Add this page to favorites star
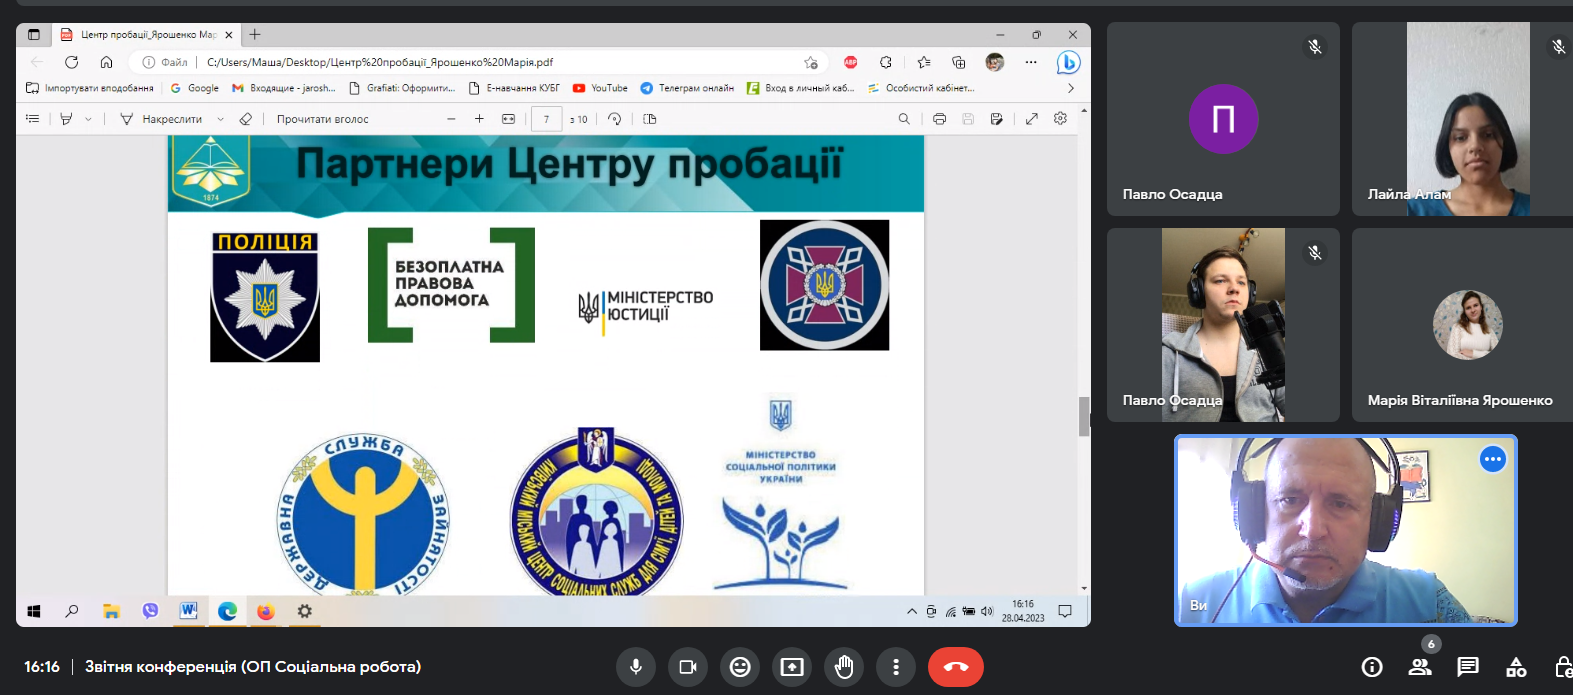The height and width of the screenshot is (695, 1573). pyautogui.click(x=811, y=62)
